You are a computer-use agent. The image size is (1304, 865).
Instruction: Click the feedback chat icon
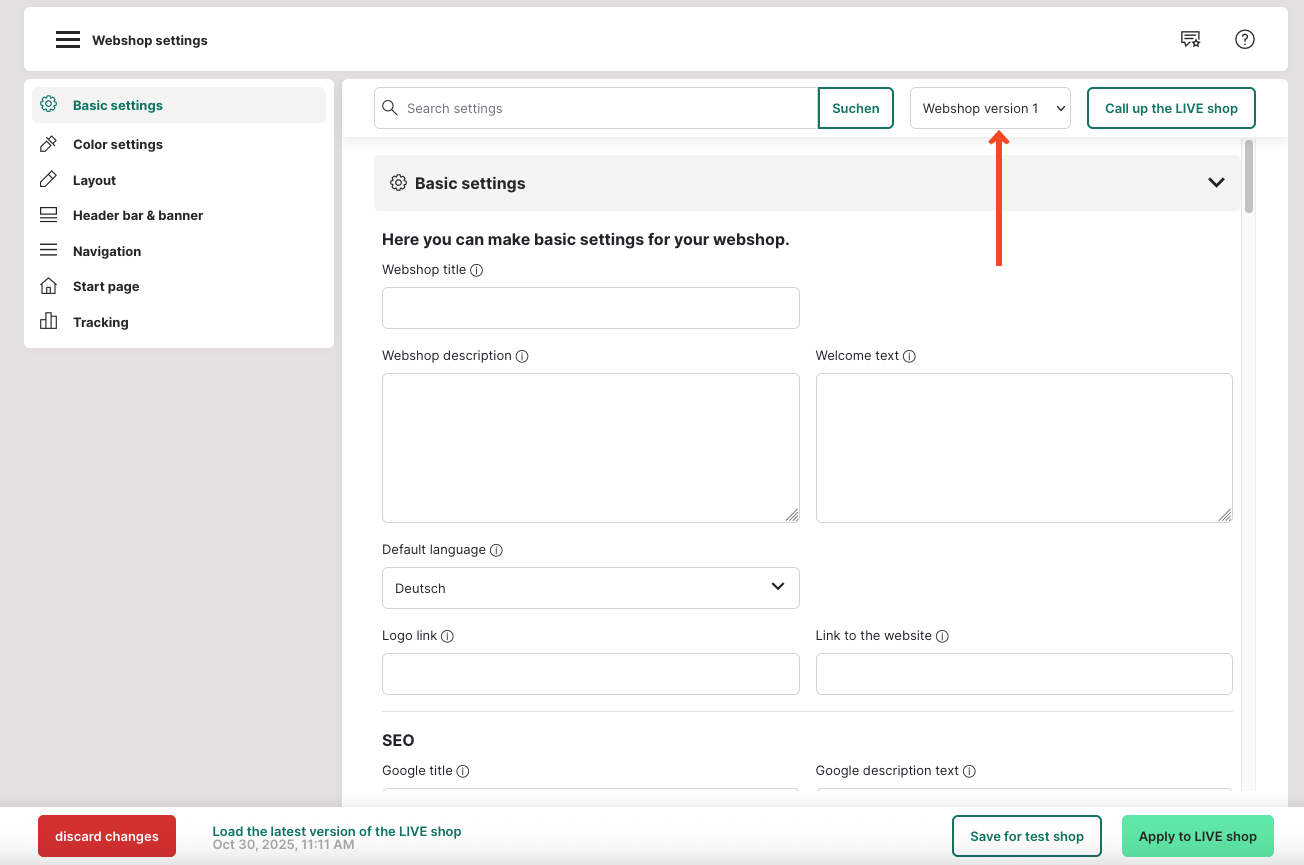1190,39
